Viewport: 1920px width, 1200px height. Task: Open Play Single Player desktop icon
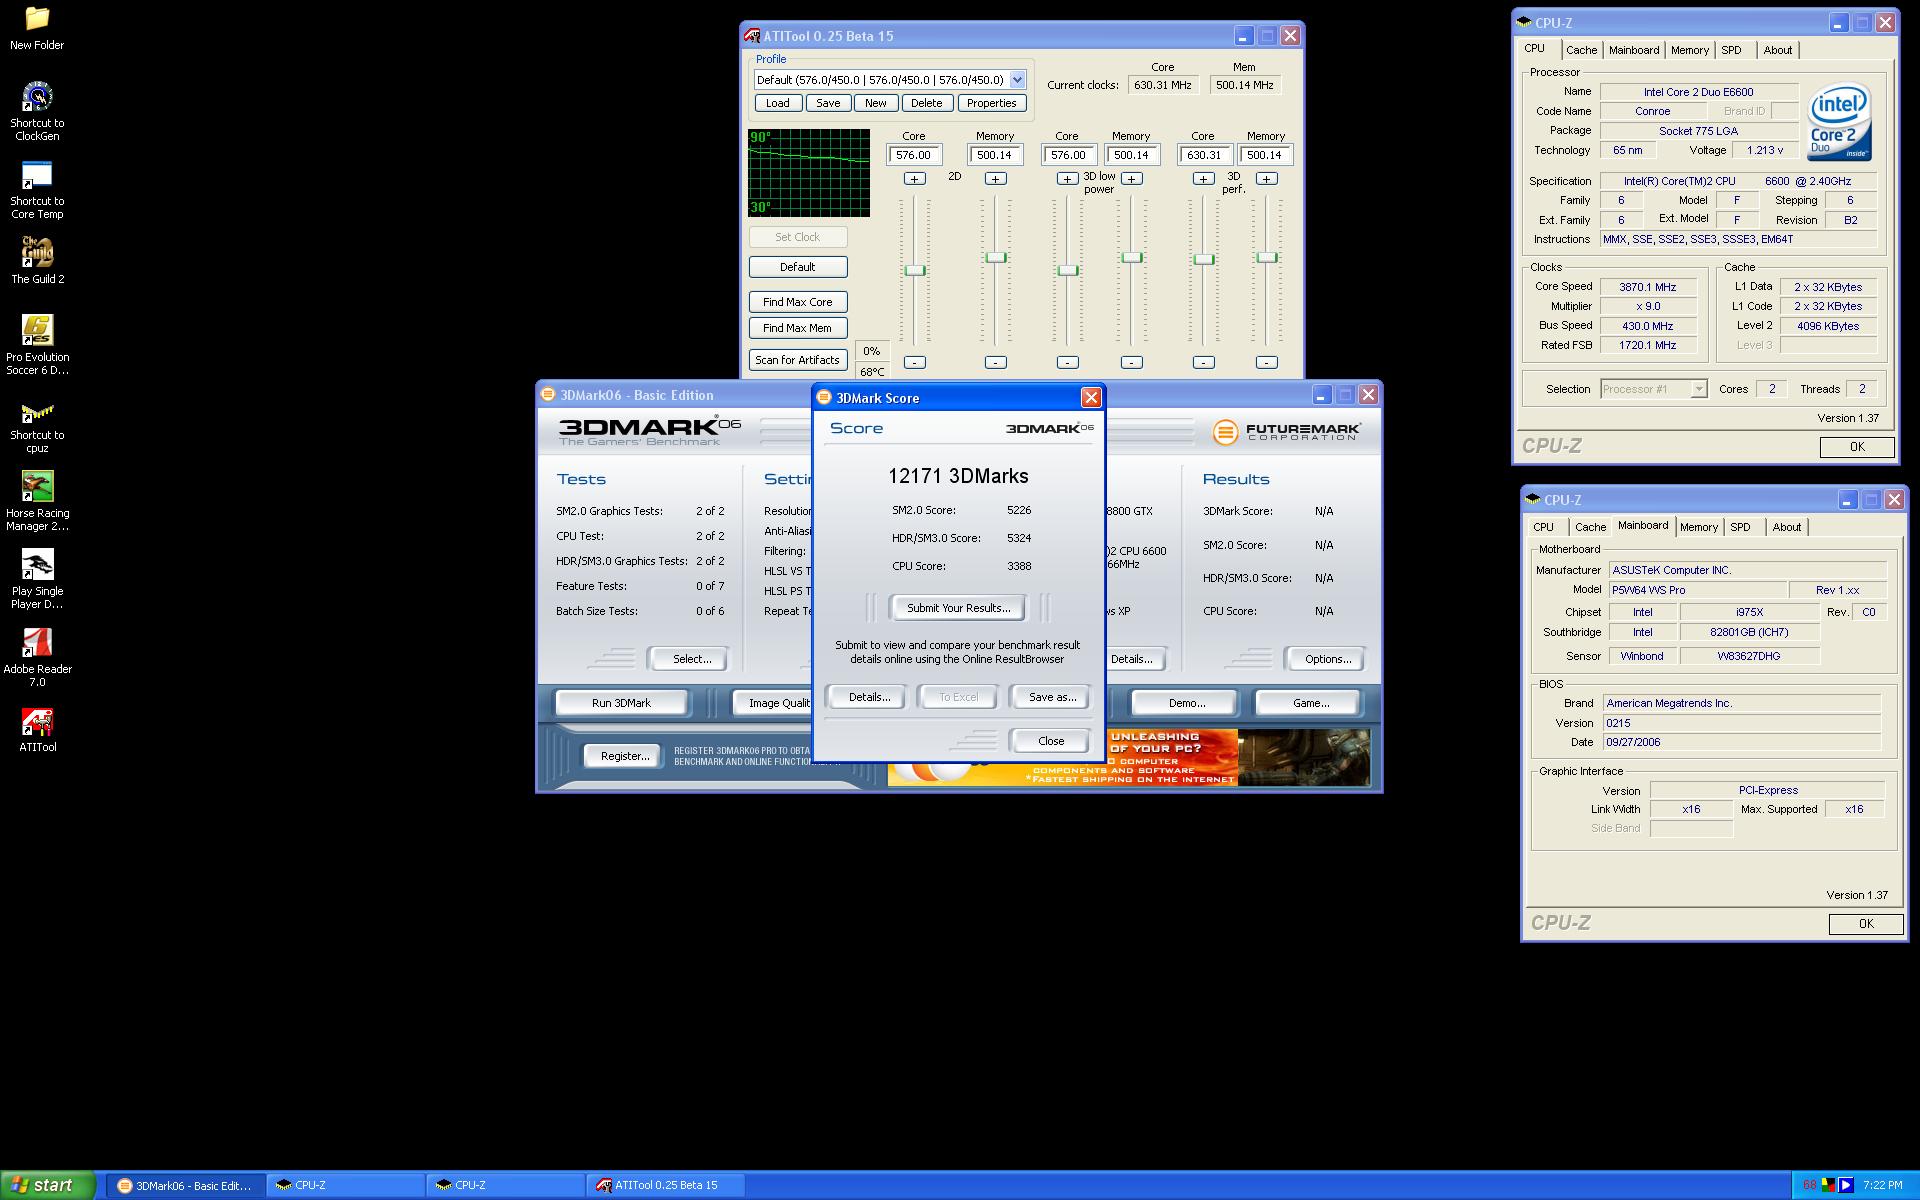(x=37, y=564)
